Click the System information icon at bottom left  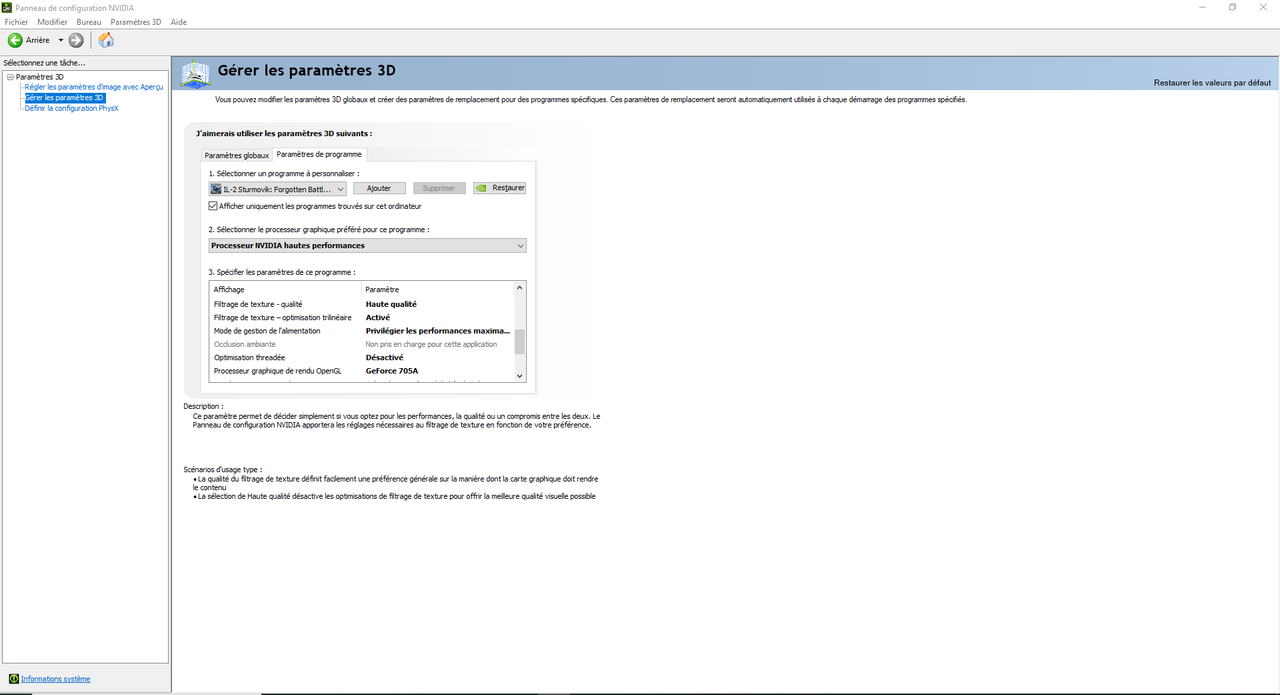click(14, 679)
